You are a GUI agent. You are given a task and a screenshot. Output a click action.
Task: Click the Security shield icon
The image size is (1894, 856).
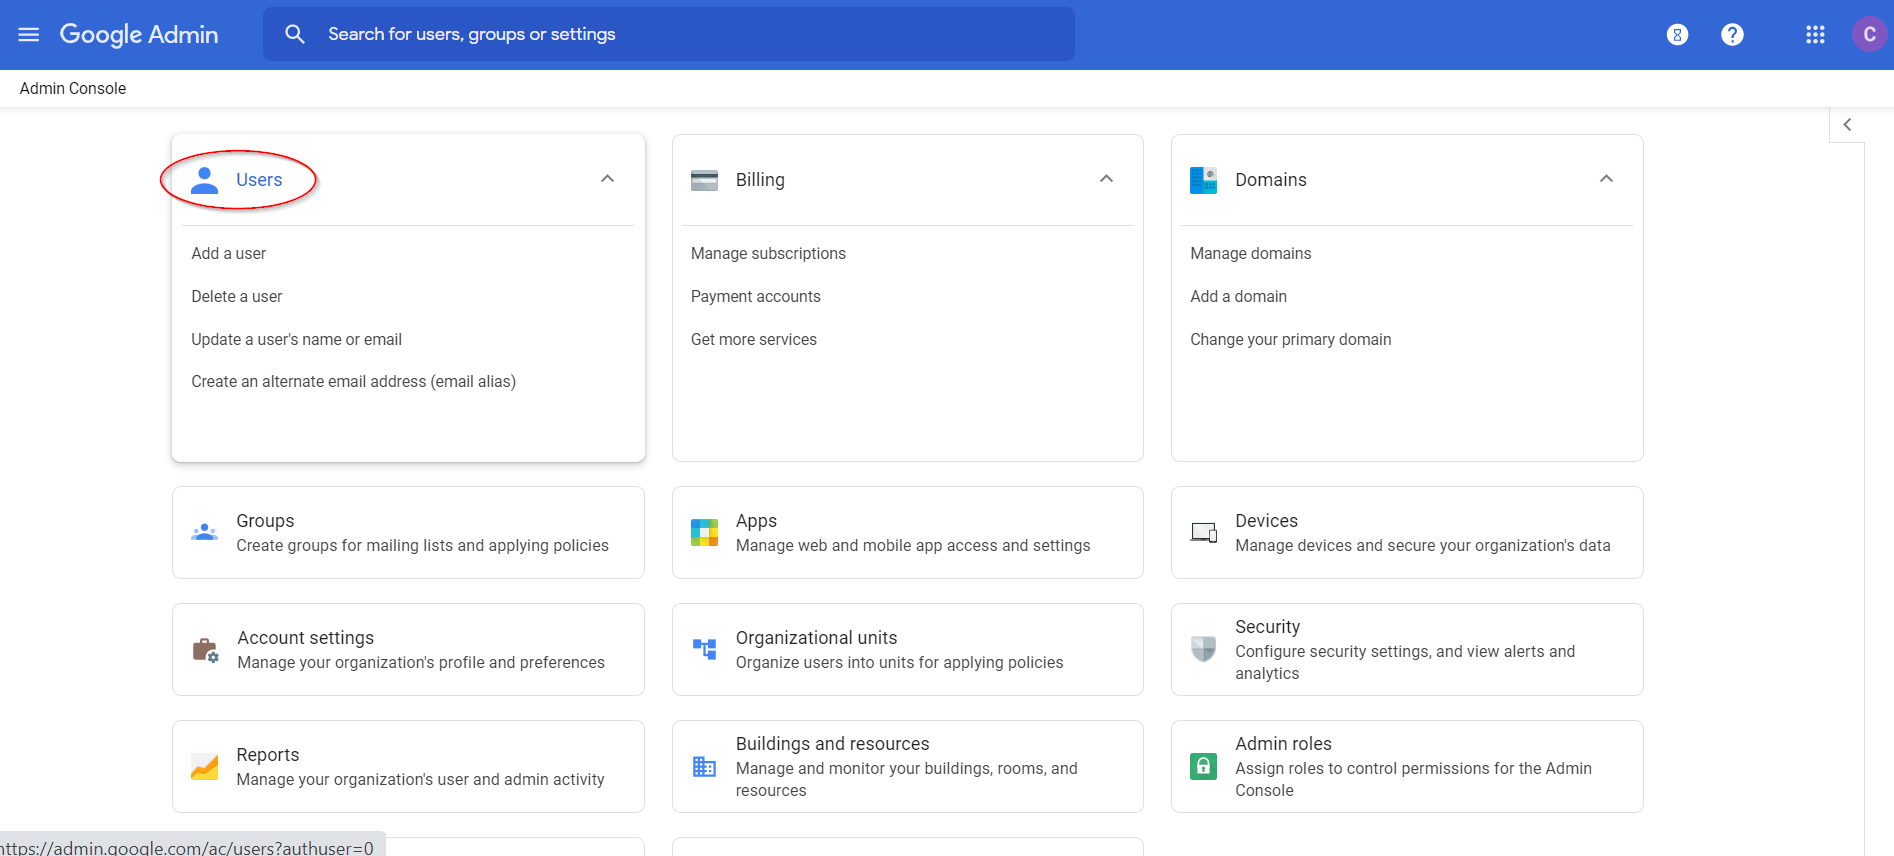tap(1203, 649)
